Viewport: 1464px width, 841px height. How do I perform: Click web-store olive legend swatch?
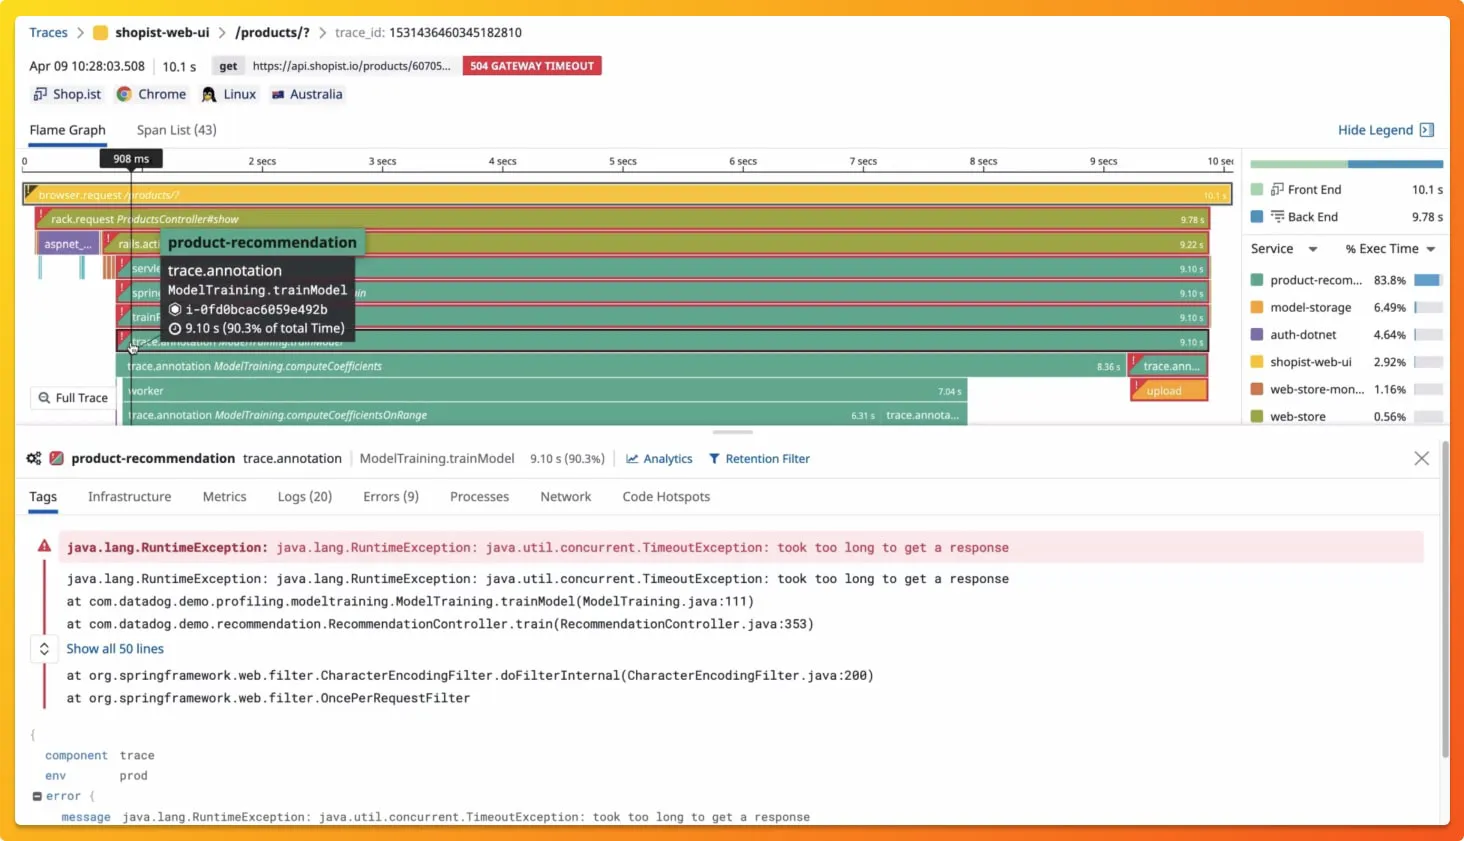click(1257, 416)
